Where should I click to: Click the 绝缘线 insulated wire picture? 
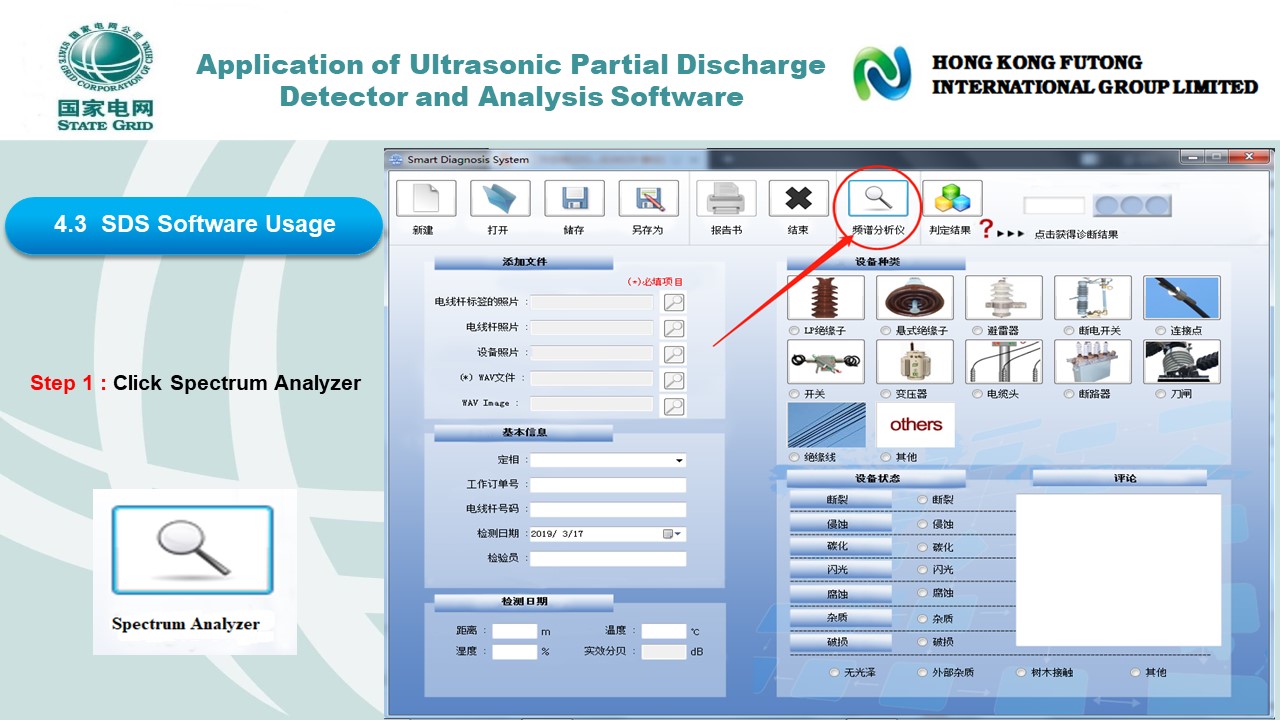pos(826,425)
